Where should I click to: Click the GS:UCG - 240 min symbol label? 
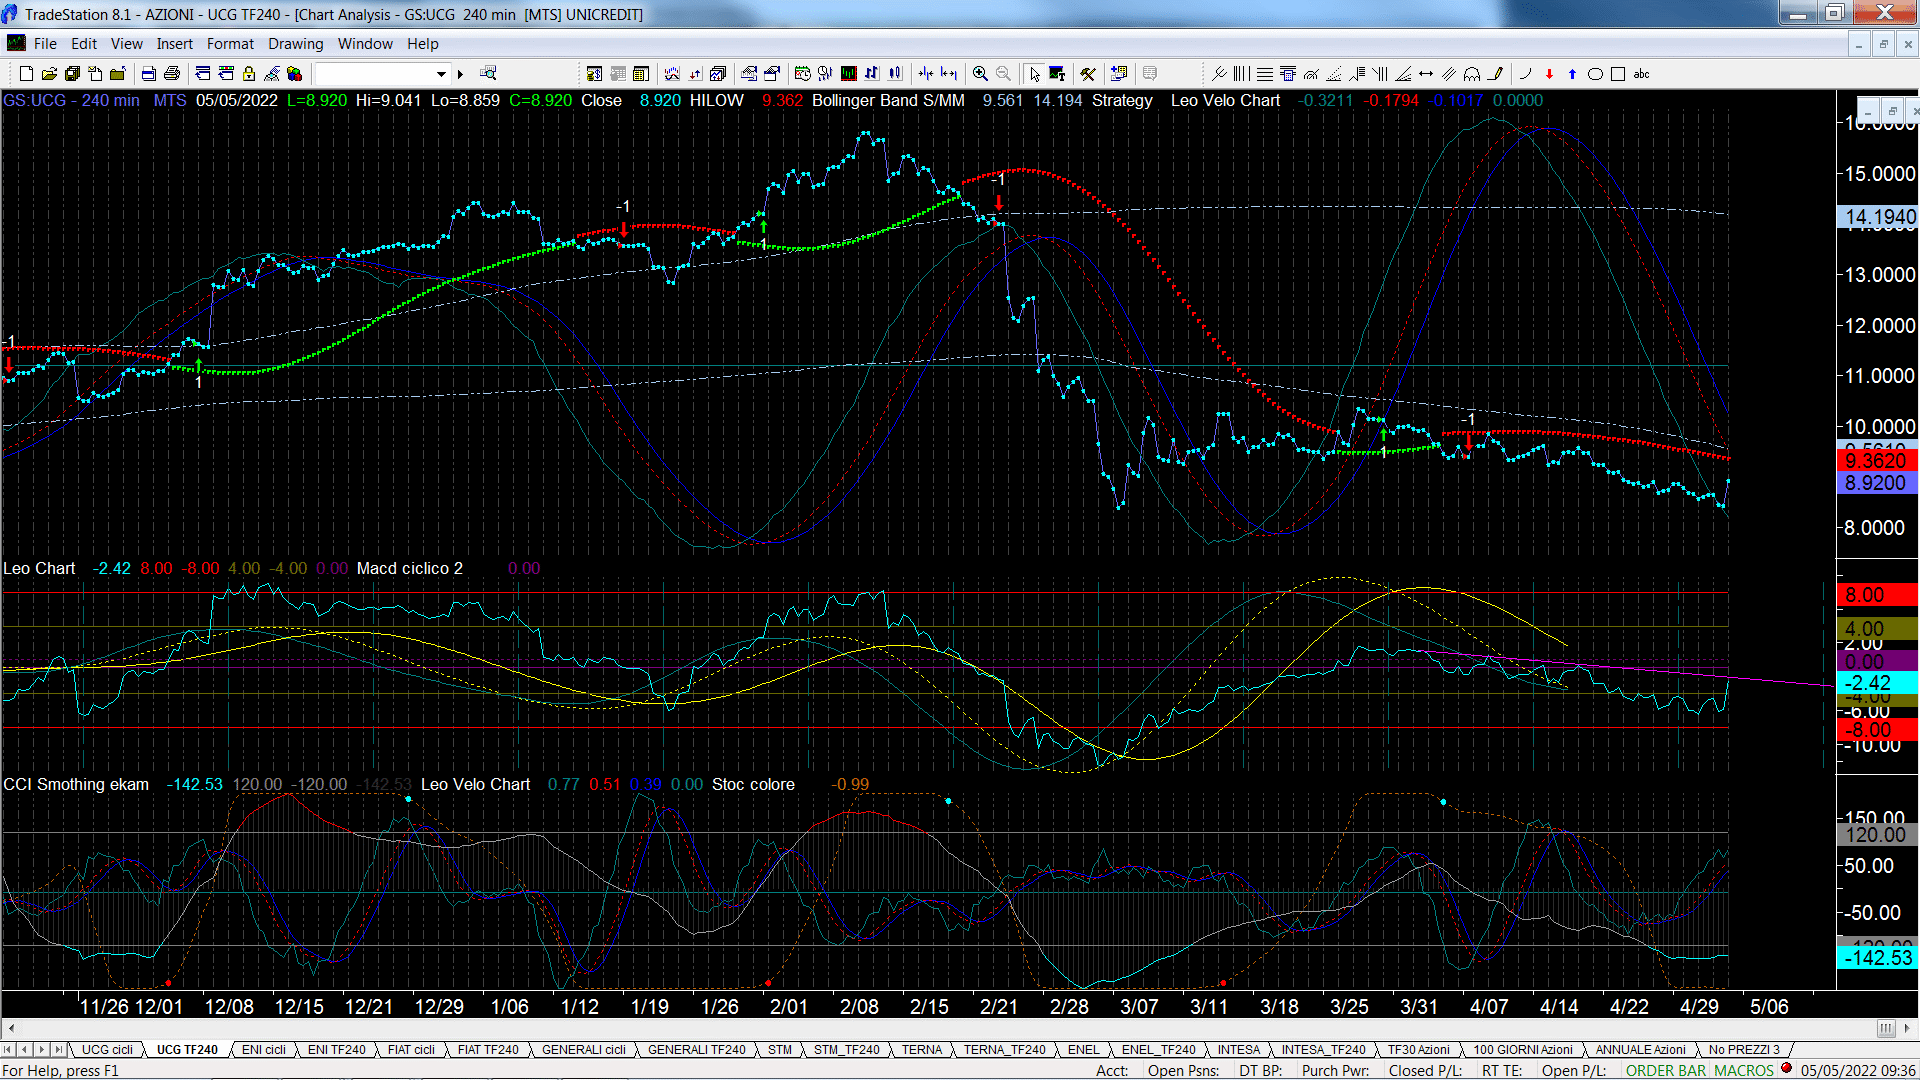pyautogui.click(x=71, y=101)
